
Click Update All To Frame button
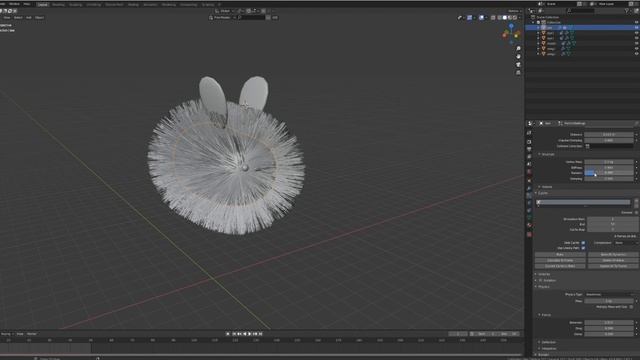pyautogui.click(x=613, y=266)
